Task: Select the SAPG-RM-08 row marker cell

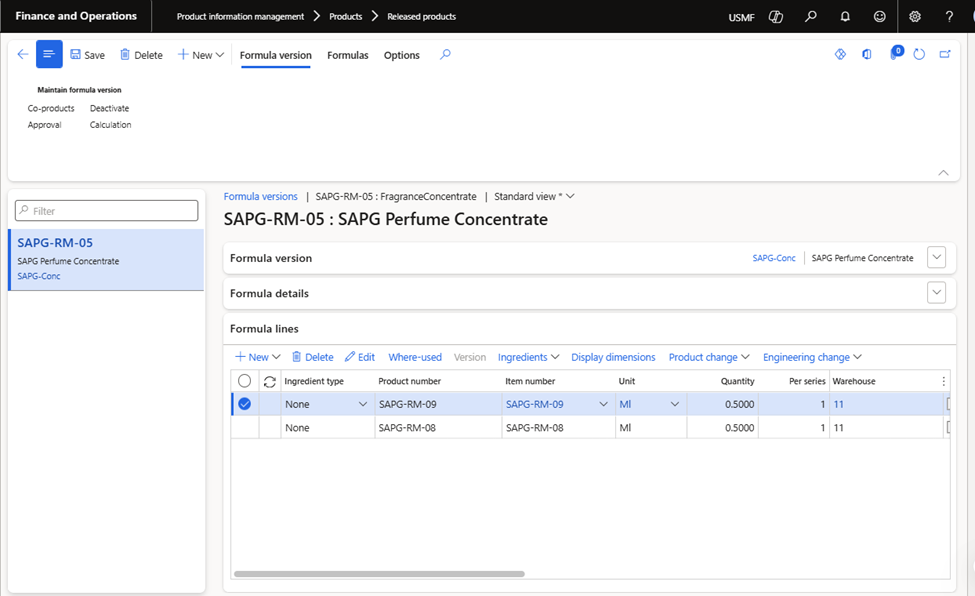Action: point(245,427)
